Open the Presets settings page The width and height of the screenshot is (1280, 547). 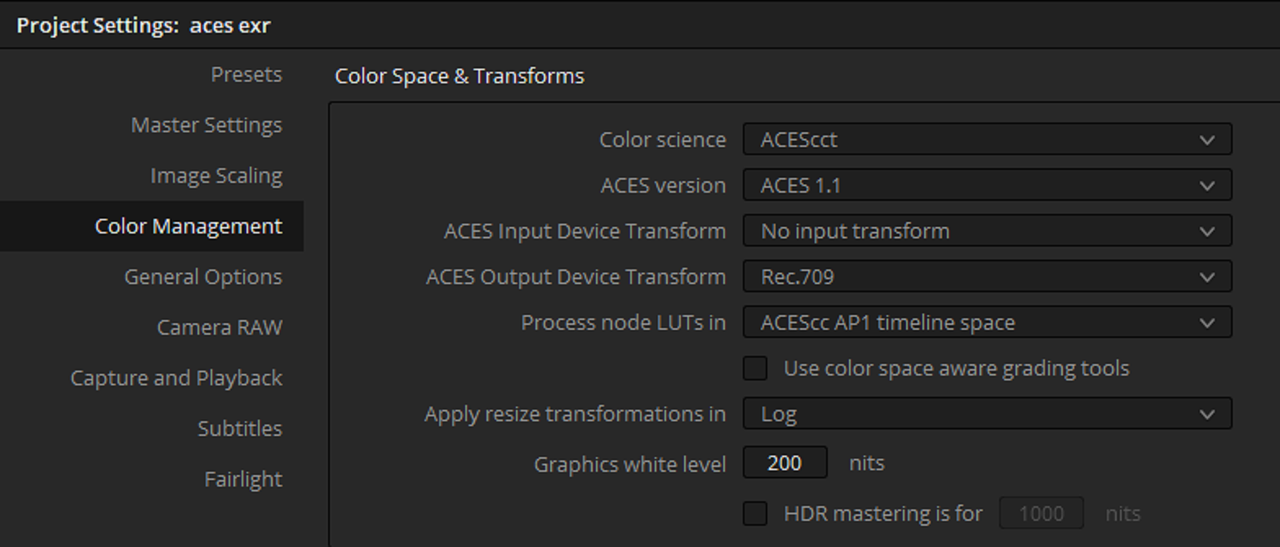pyautogui.click(x=246, y=75)
